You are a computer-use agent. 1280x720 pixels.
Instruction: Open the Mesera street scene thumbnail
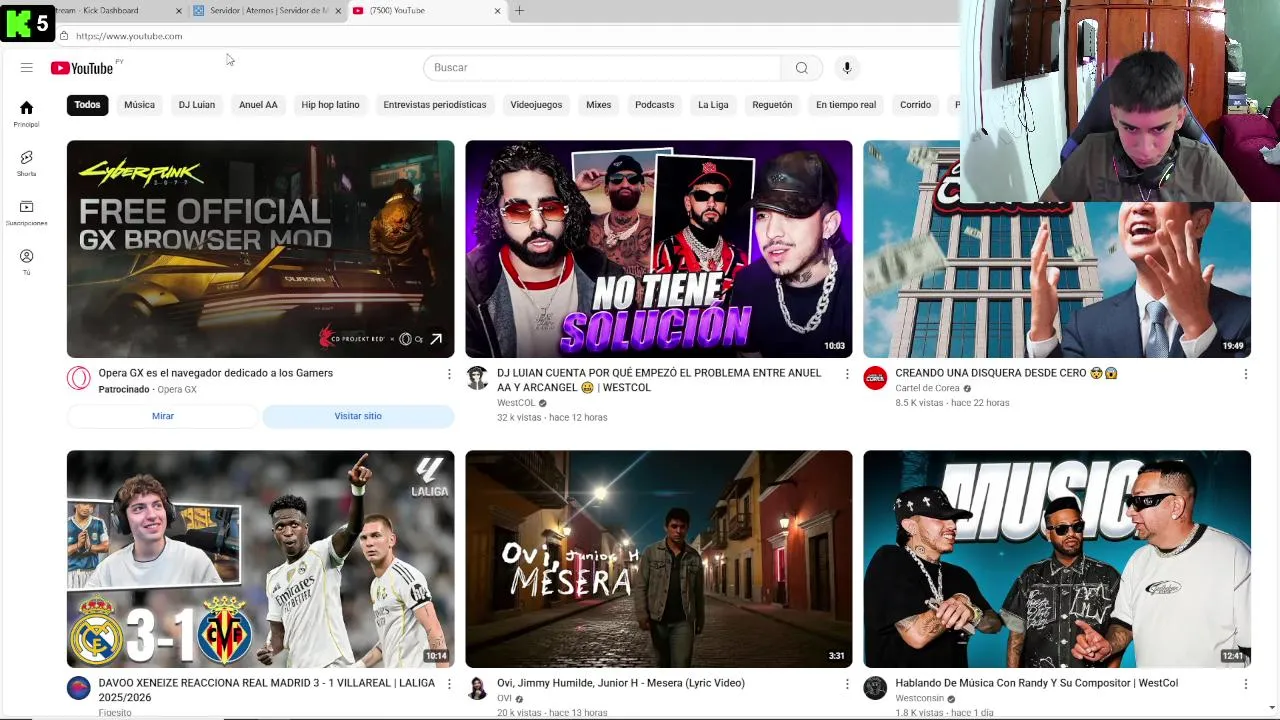click(x=659, y=559)
